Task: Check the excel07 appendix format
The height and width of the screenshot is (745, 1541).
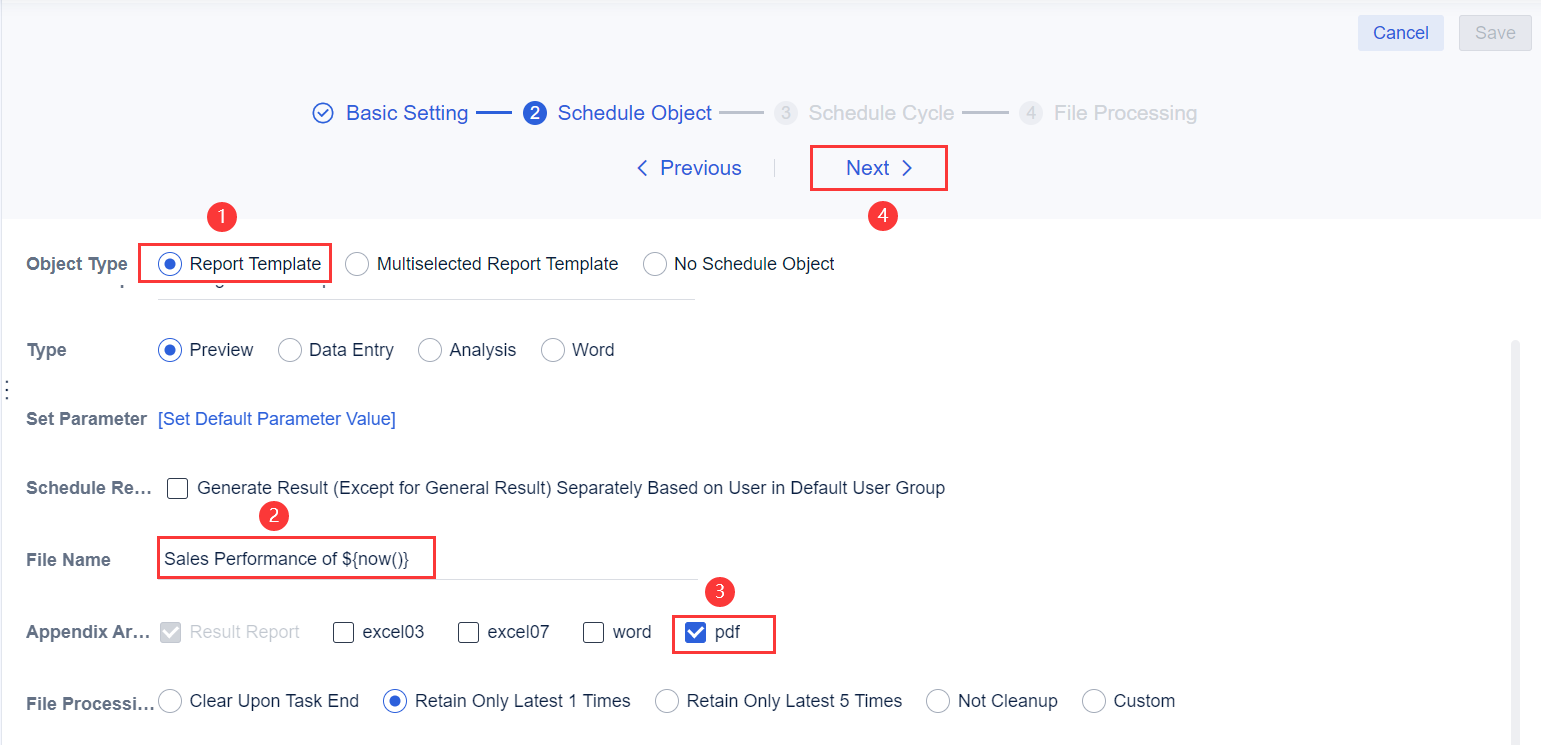Action: tap(469, 631)
